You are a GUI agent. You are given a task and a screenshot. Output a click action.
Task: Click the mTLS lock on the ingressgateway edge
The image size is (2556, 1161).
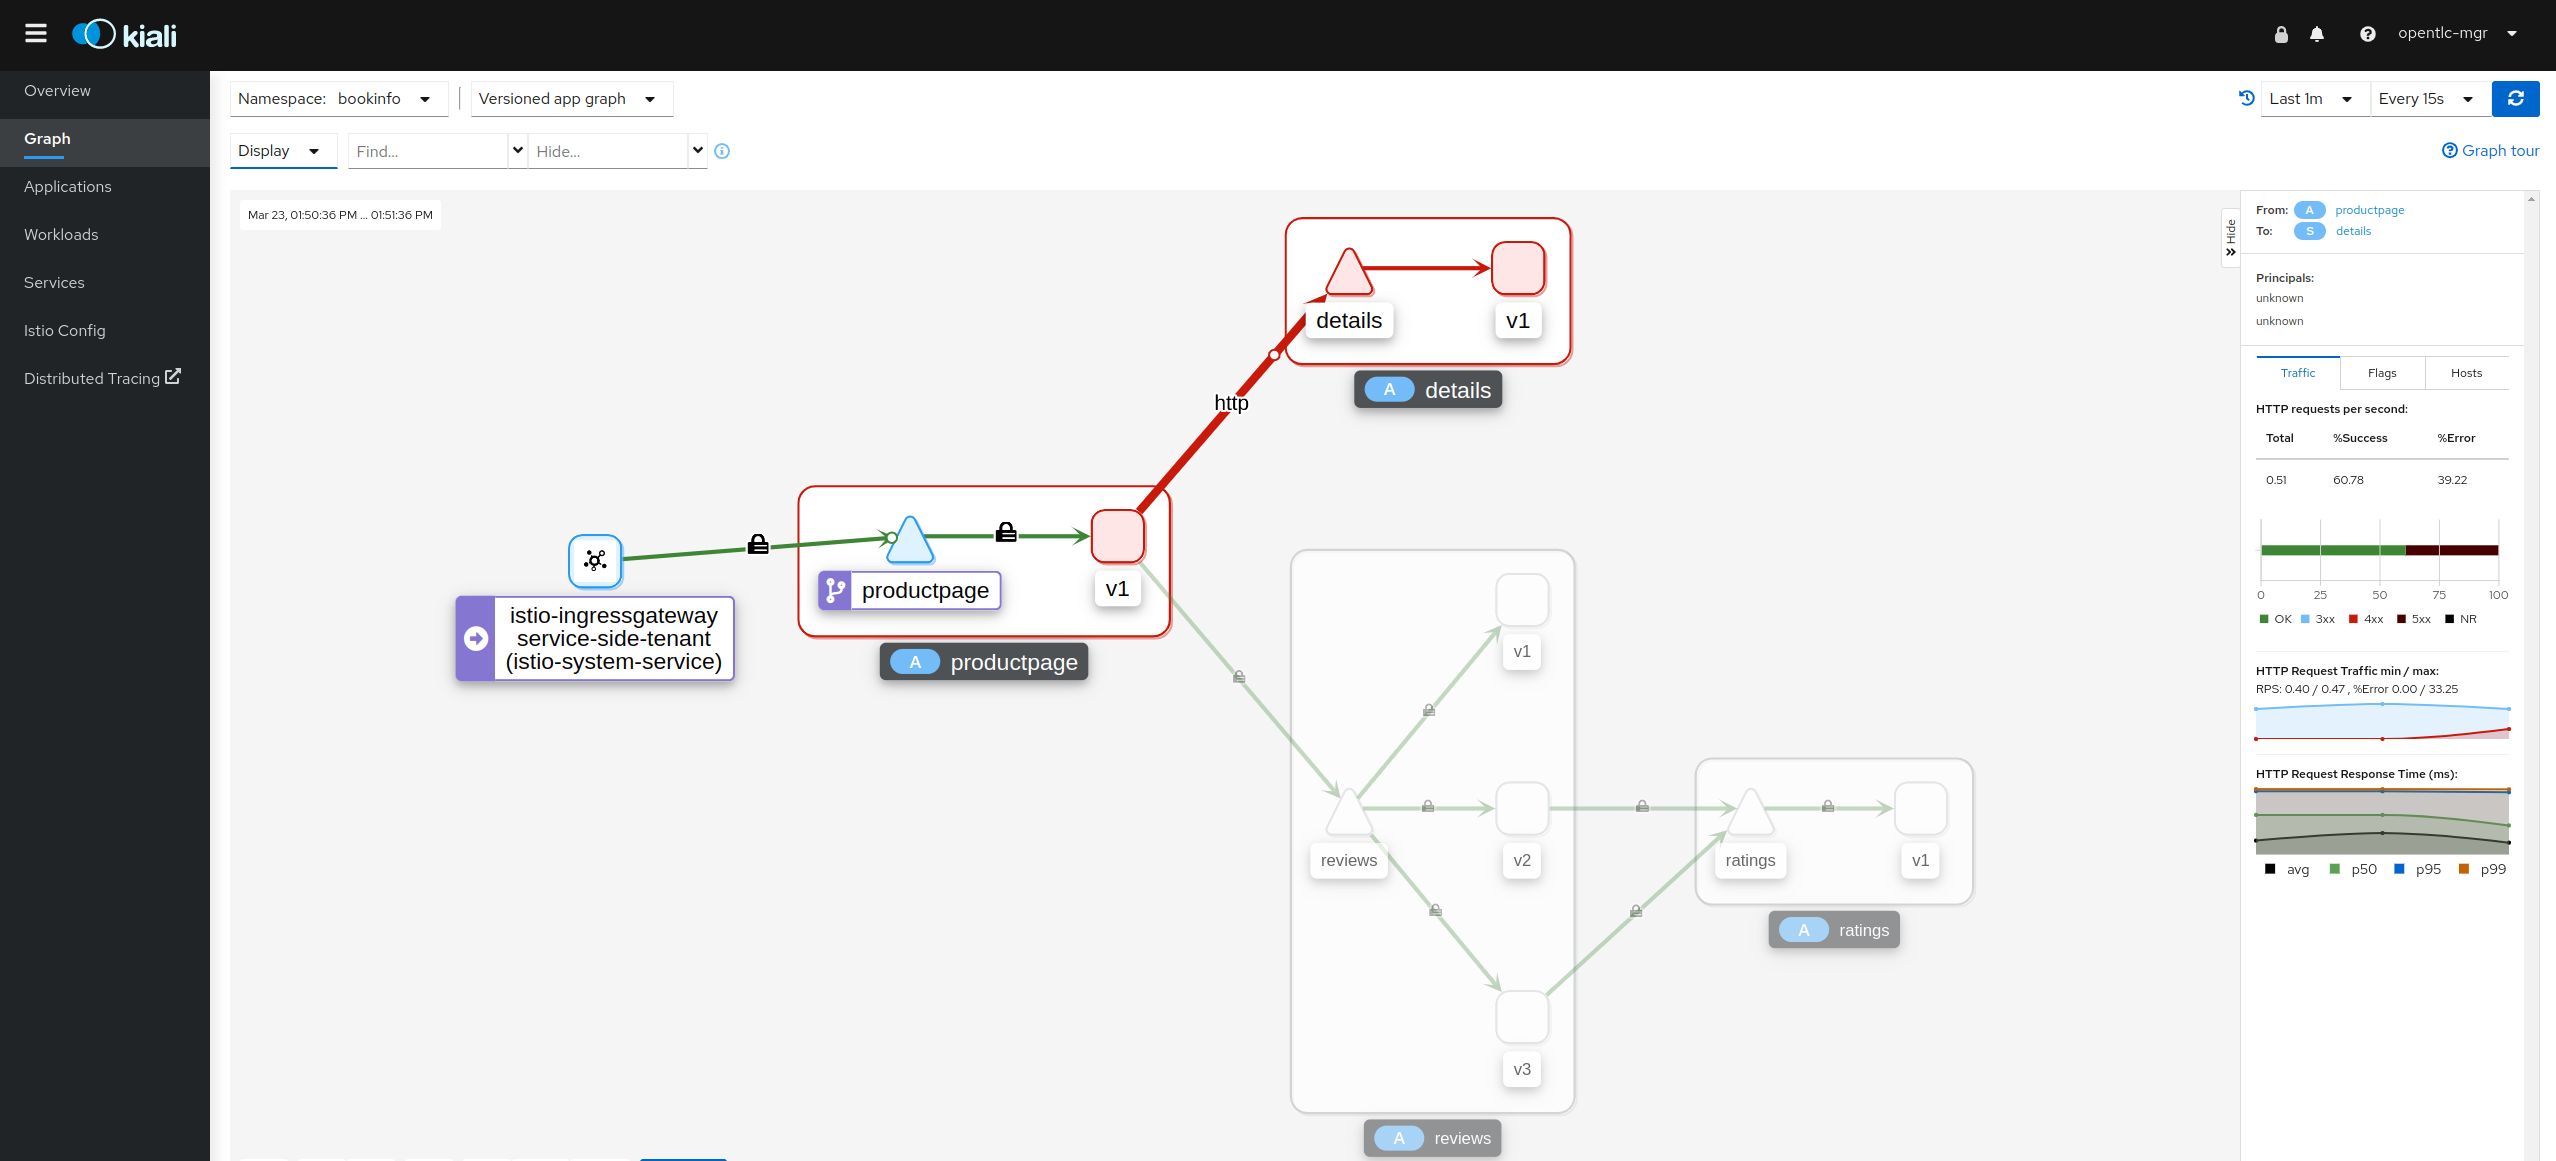[x=758, y=544]
